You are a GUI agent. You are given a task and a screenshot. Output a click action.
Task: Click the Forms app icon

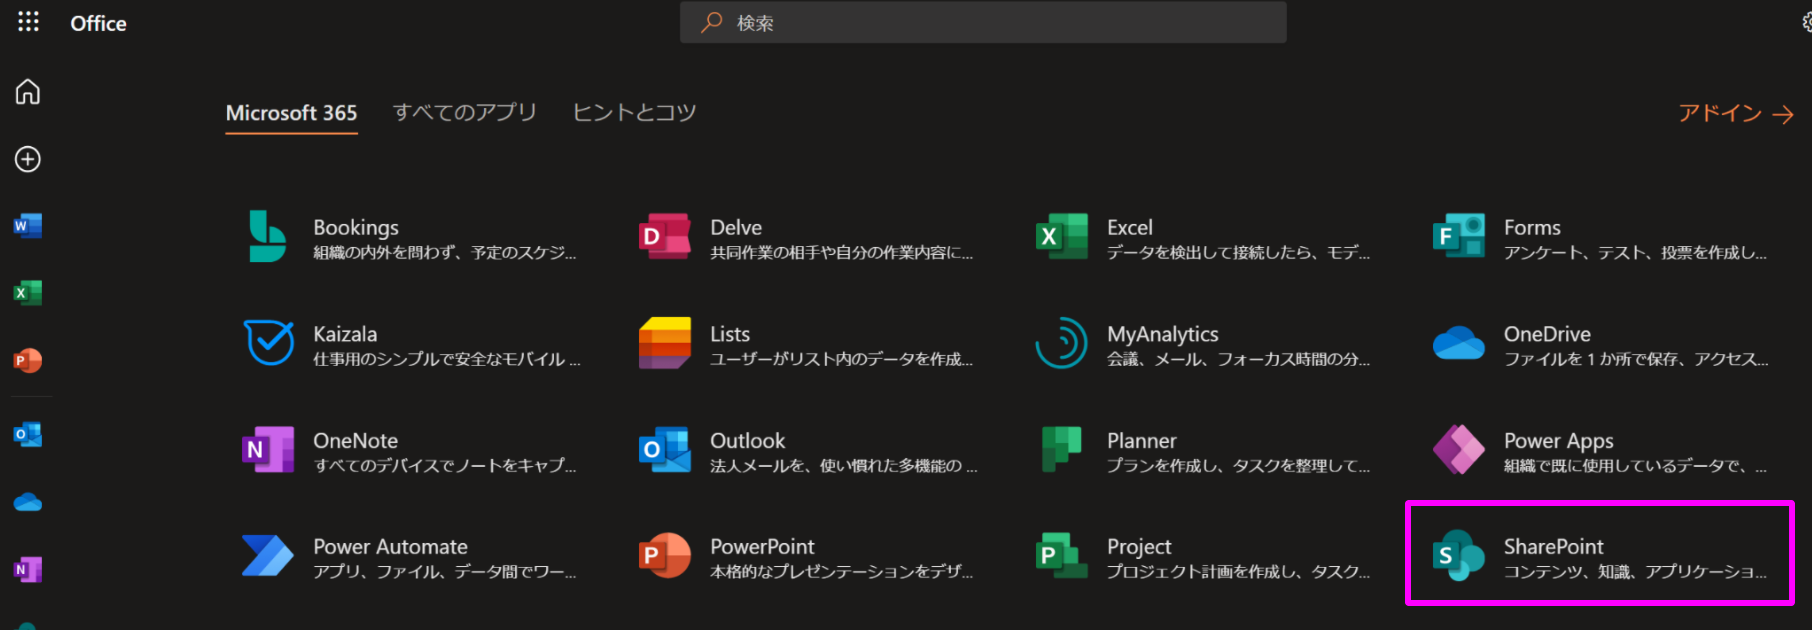click(1459, 237)
